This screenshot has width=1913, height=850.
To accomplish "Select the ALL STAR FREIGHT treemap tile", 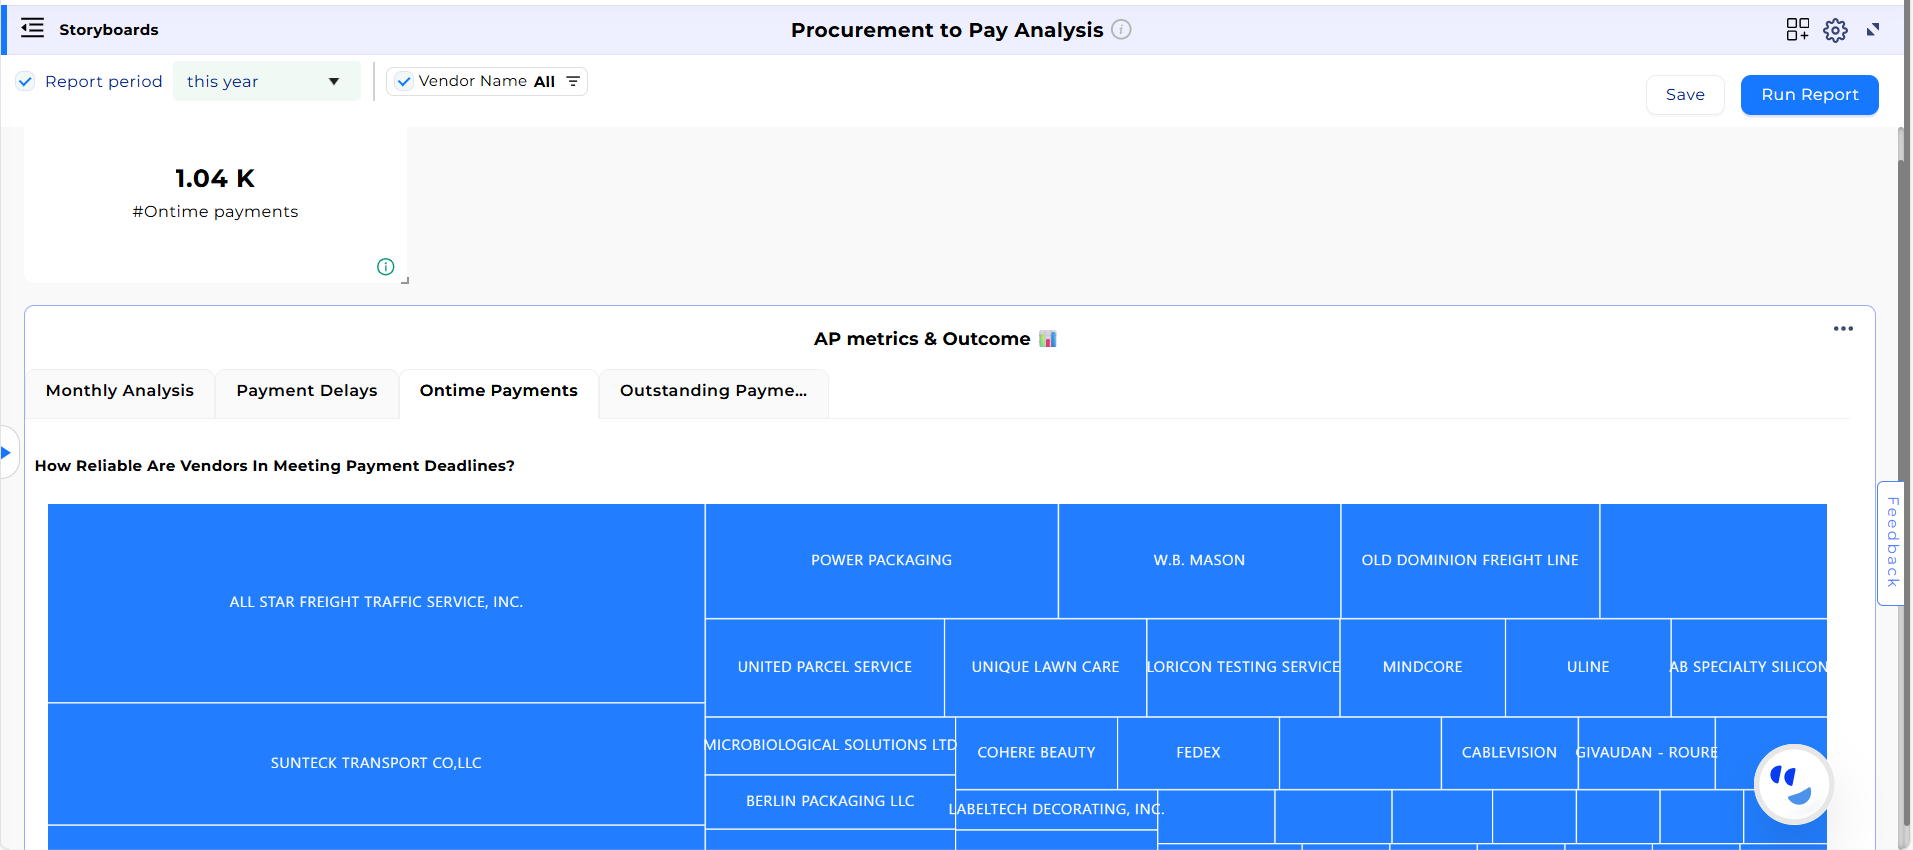I will (376, 602).
